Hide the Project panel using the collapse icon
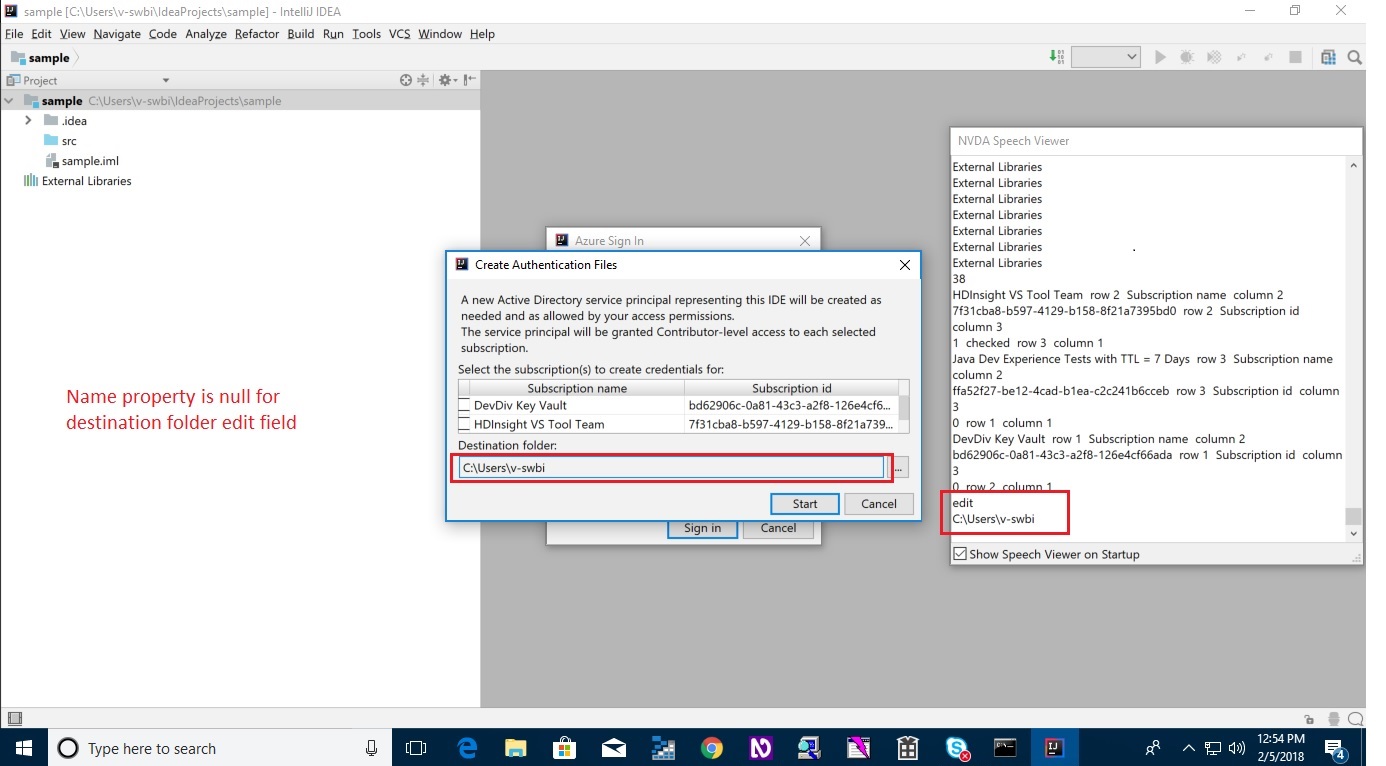The image size is (1386, 766). [471, 80]
